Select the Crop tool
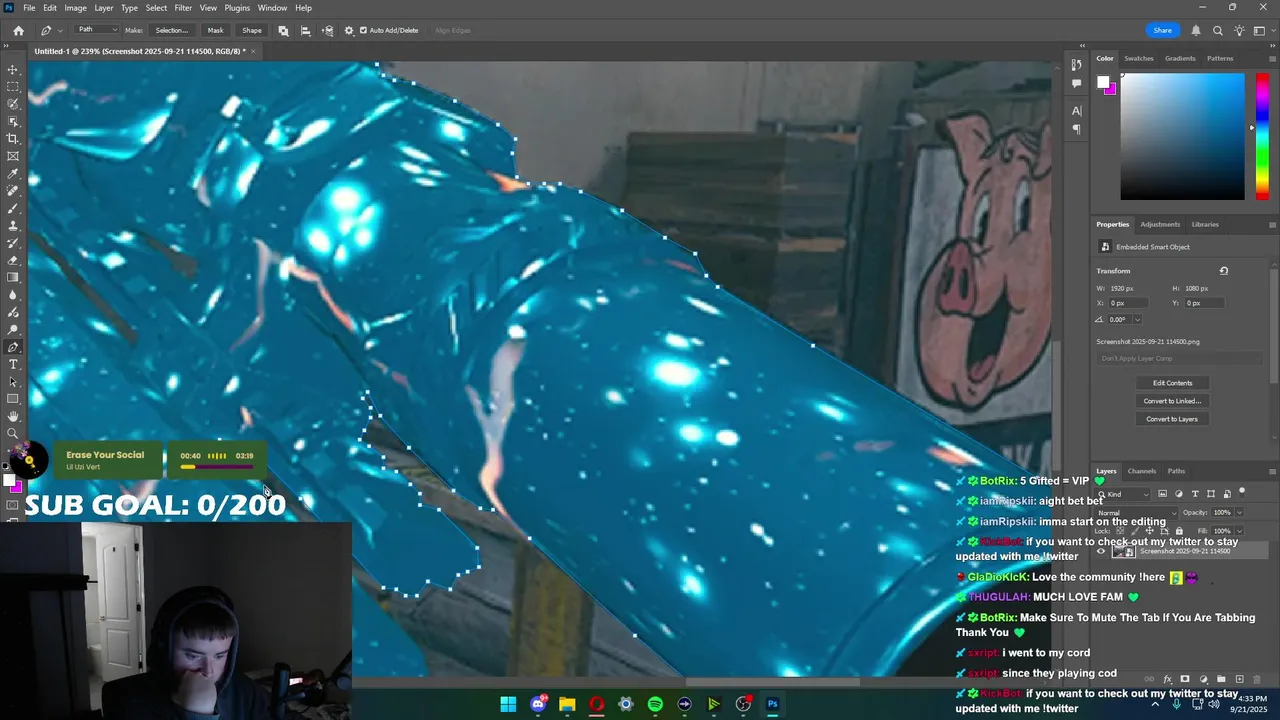 coord(13,138)
